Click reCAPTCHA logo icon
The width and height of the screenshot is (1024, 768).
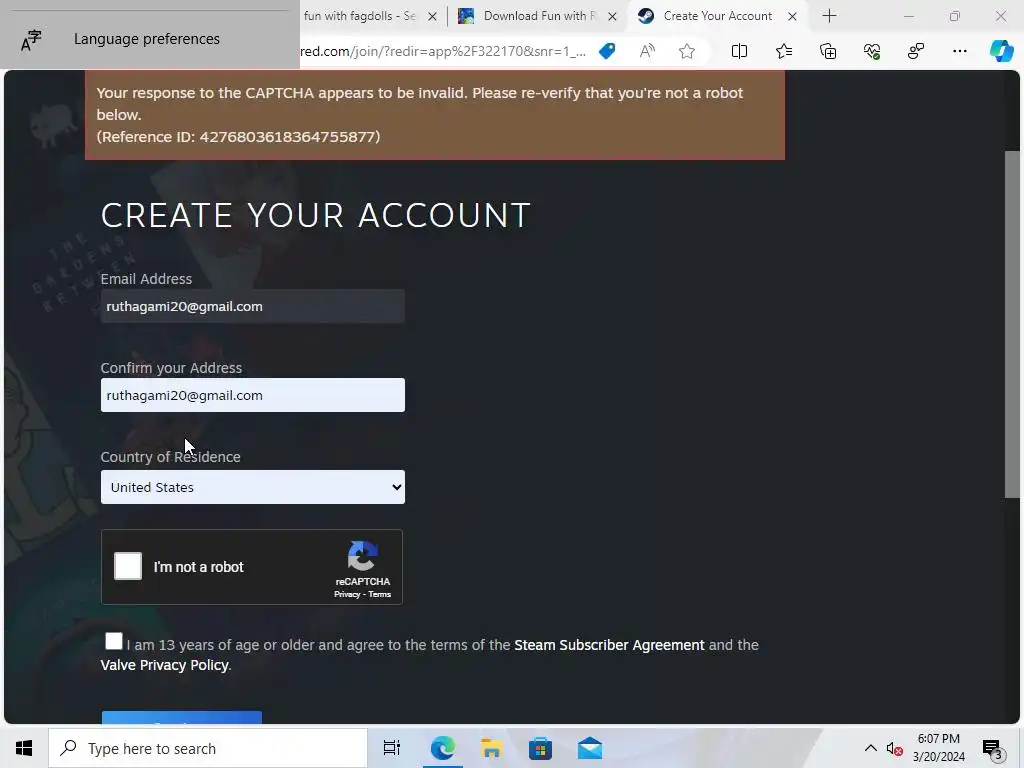tap(362, 556)
